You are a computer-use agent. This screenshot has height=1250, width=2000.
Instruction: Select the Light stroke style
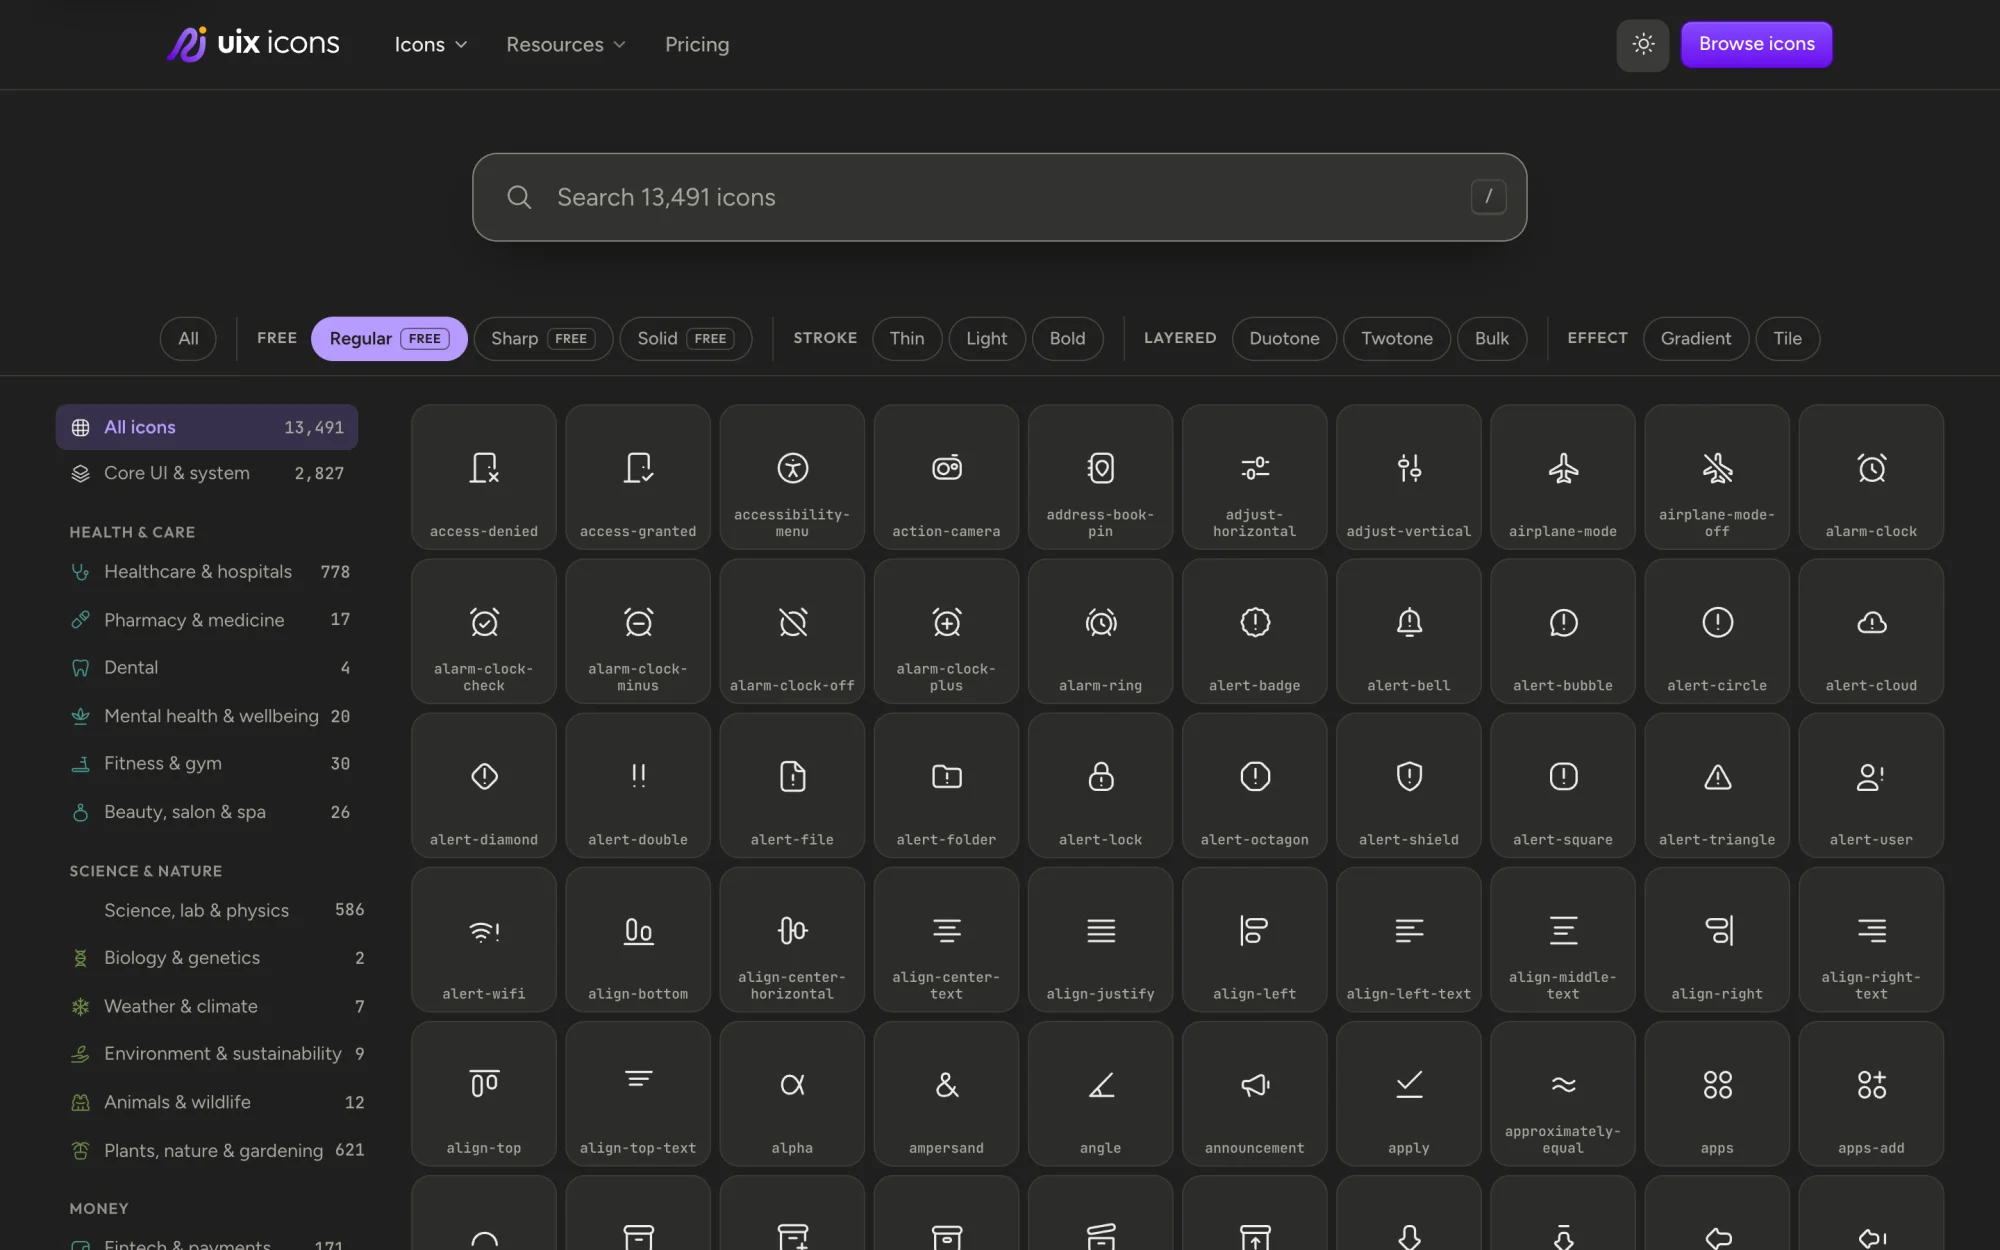[986, 339]
